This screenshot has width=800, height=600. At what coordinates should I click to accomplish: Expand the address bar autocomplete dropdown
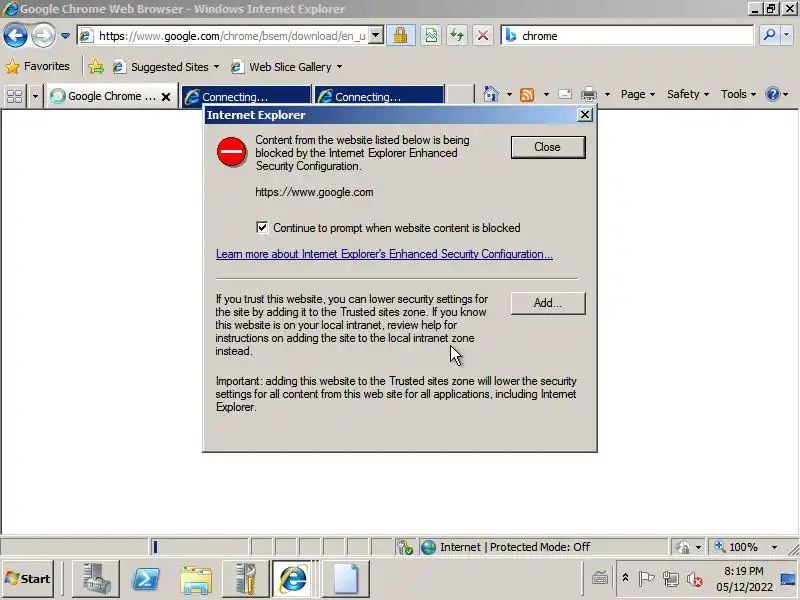(376, 36)
